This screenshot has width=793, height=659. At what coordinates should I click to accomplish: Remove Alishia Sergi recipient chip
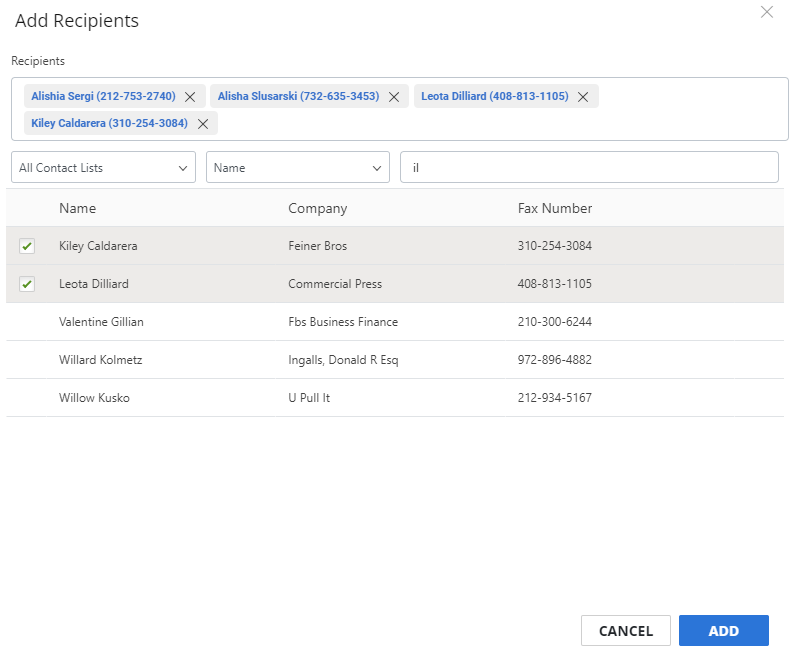tap(190, 97)
